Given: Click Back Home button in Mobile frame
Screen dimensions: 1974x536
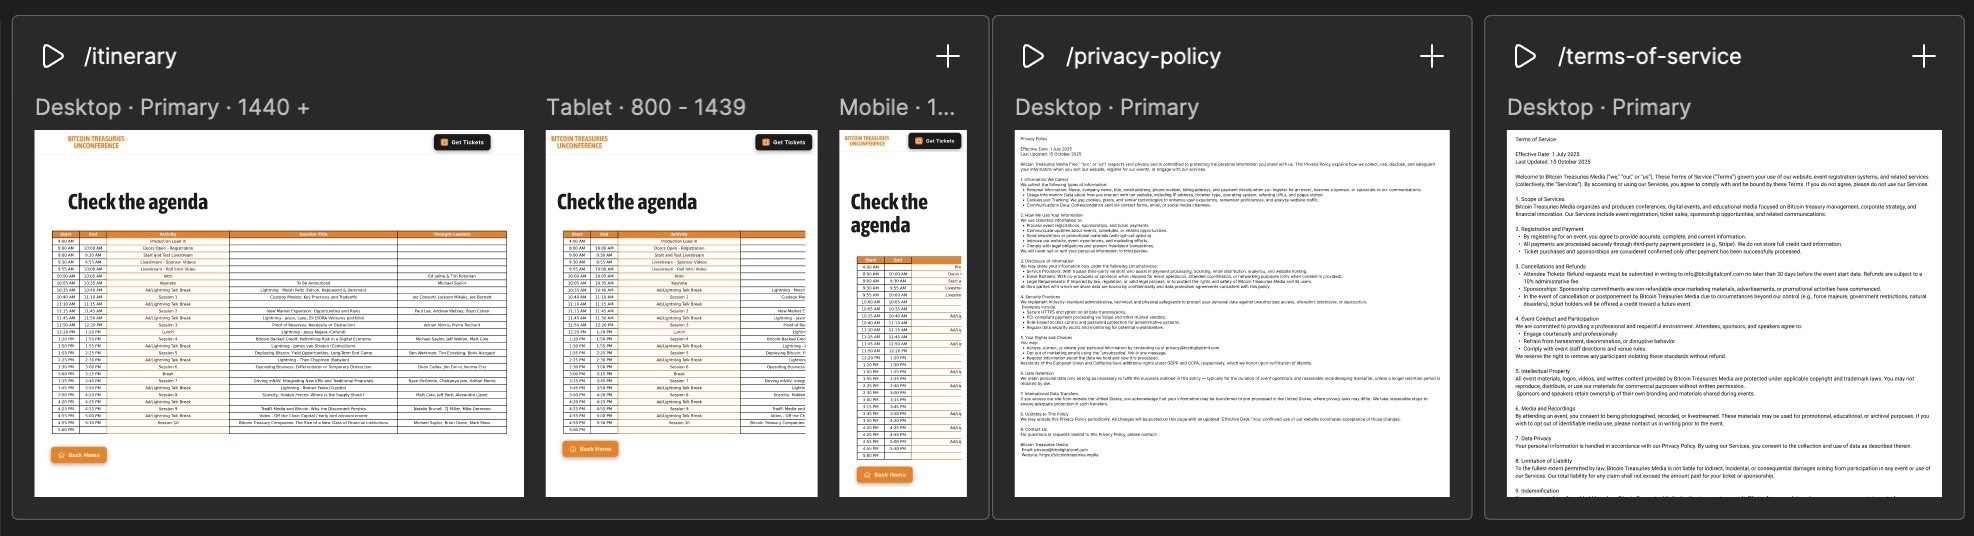Looking at the screenshot, I should point(884,474).
